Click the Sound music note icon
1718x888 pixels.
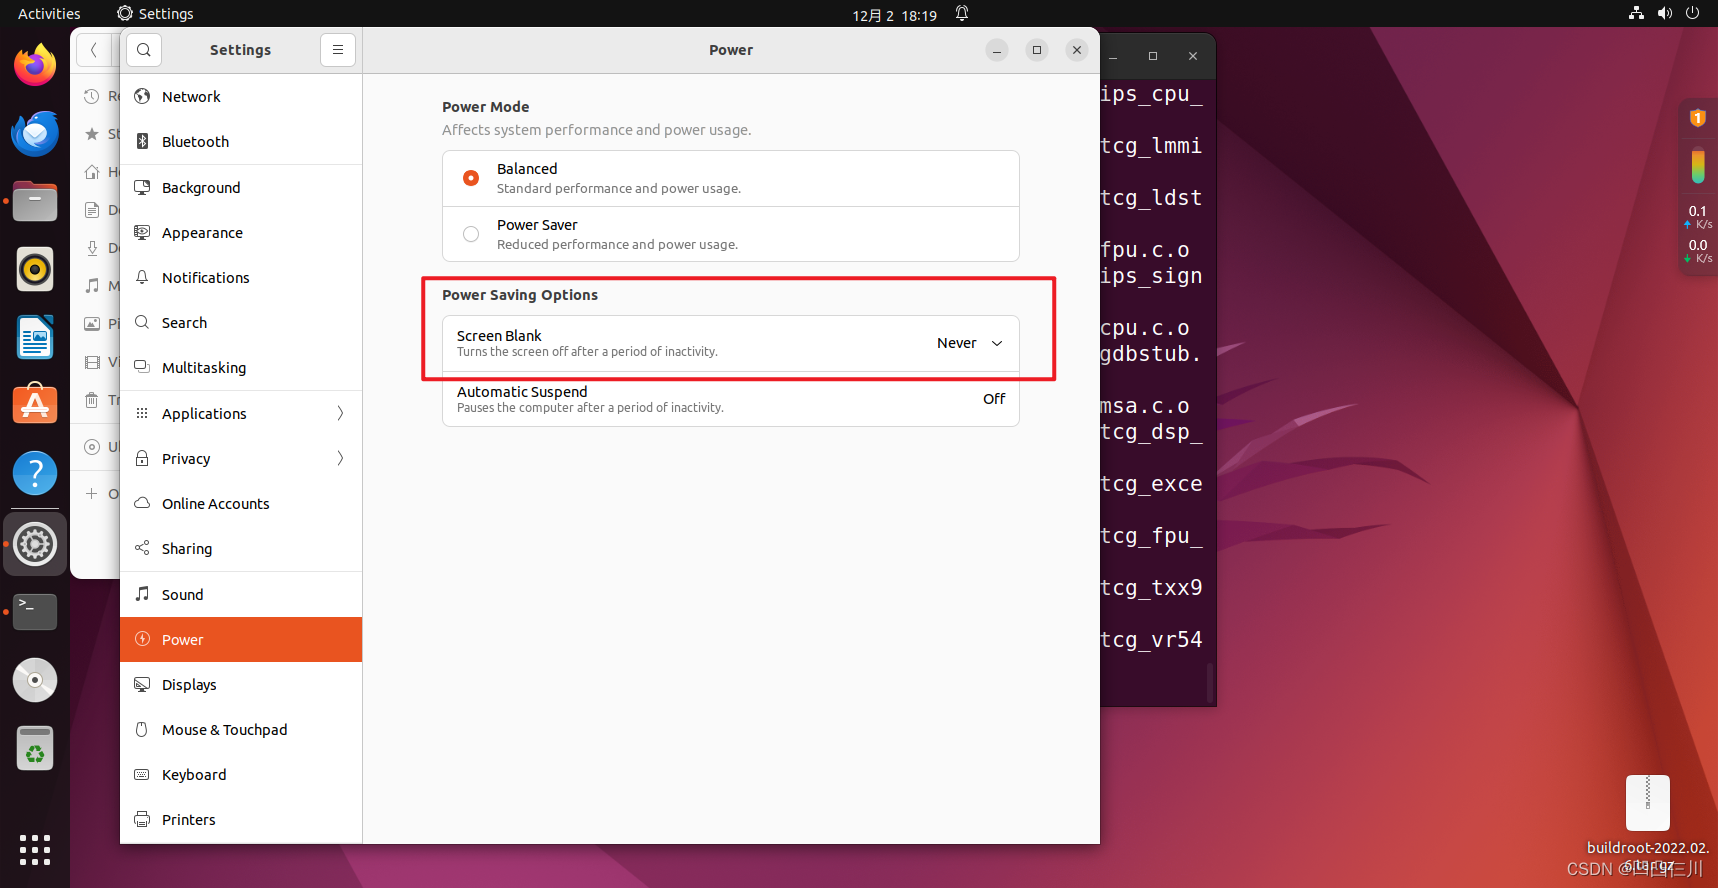[x=142, y=594]
